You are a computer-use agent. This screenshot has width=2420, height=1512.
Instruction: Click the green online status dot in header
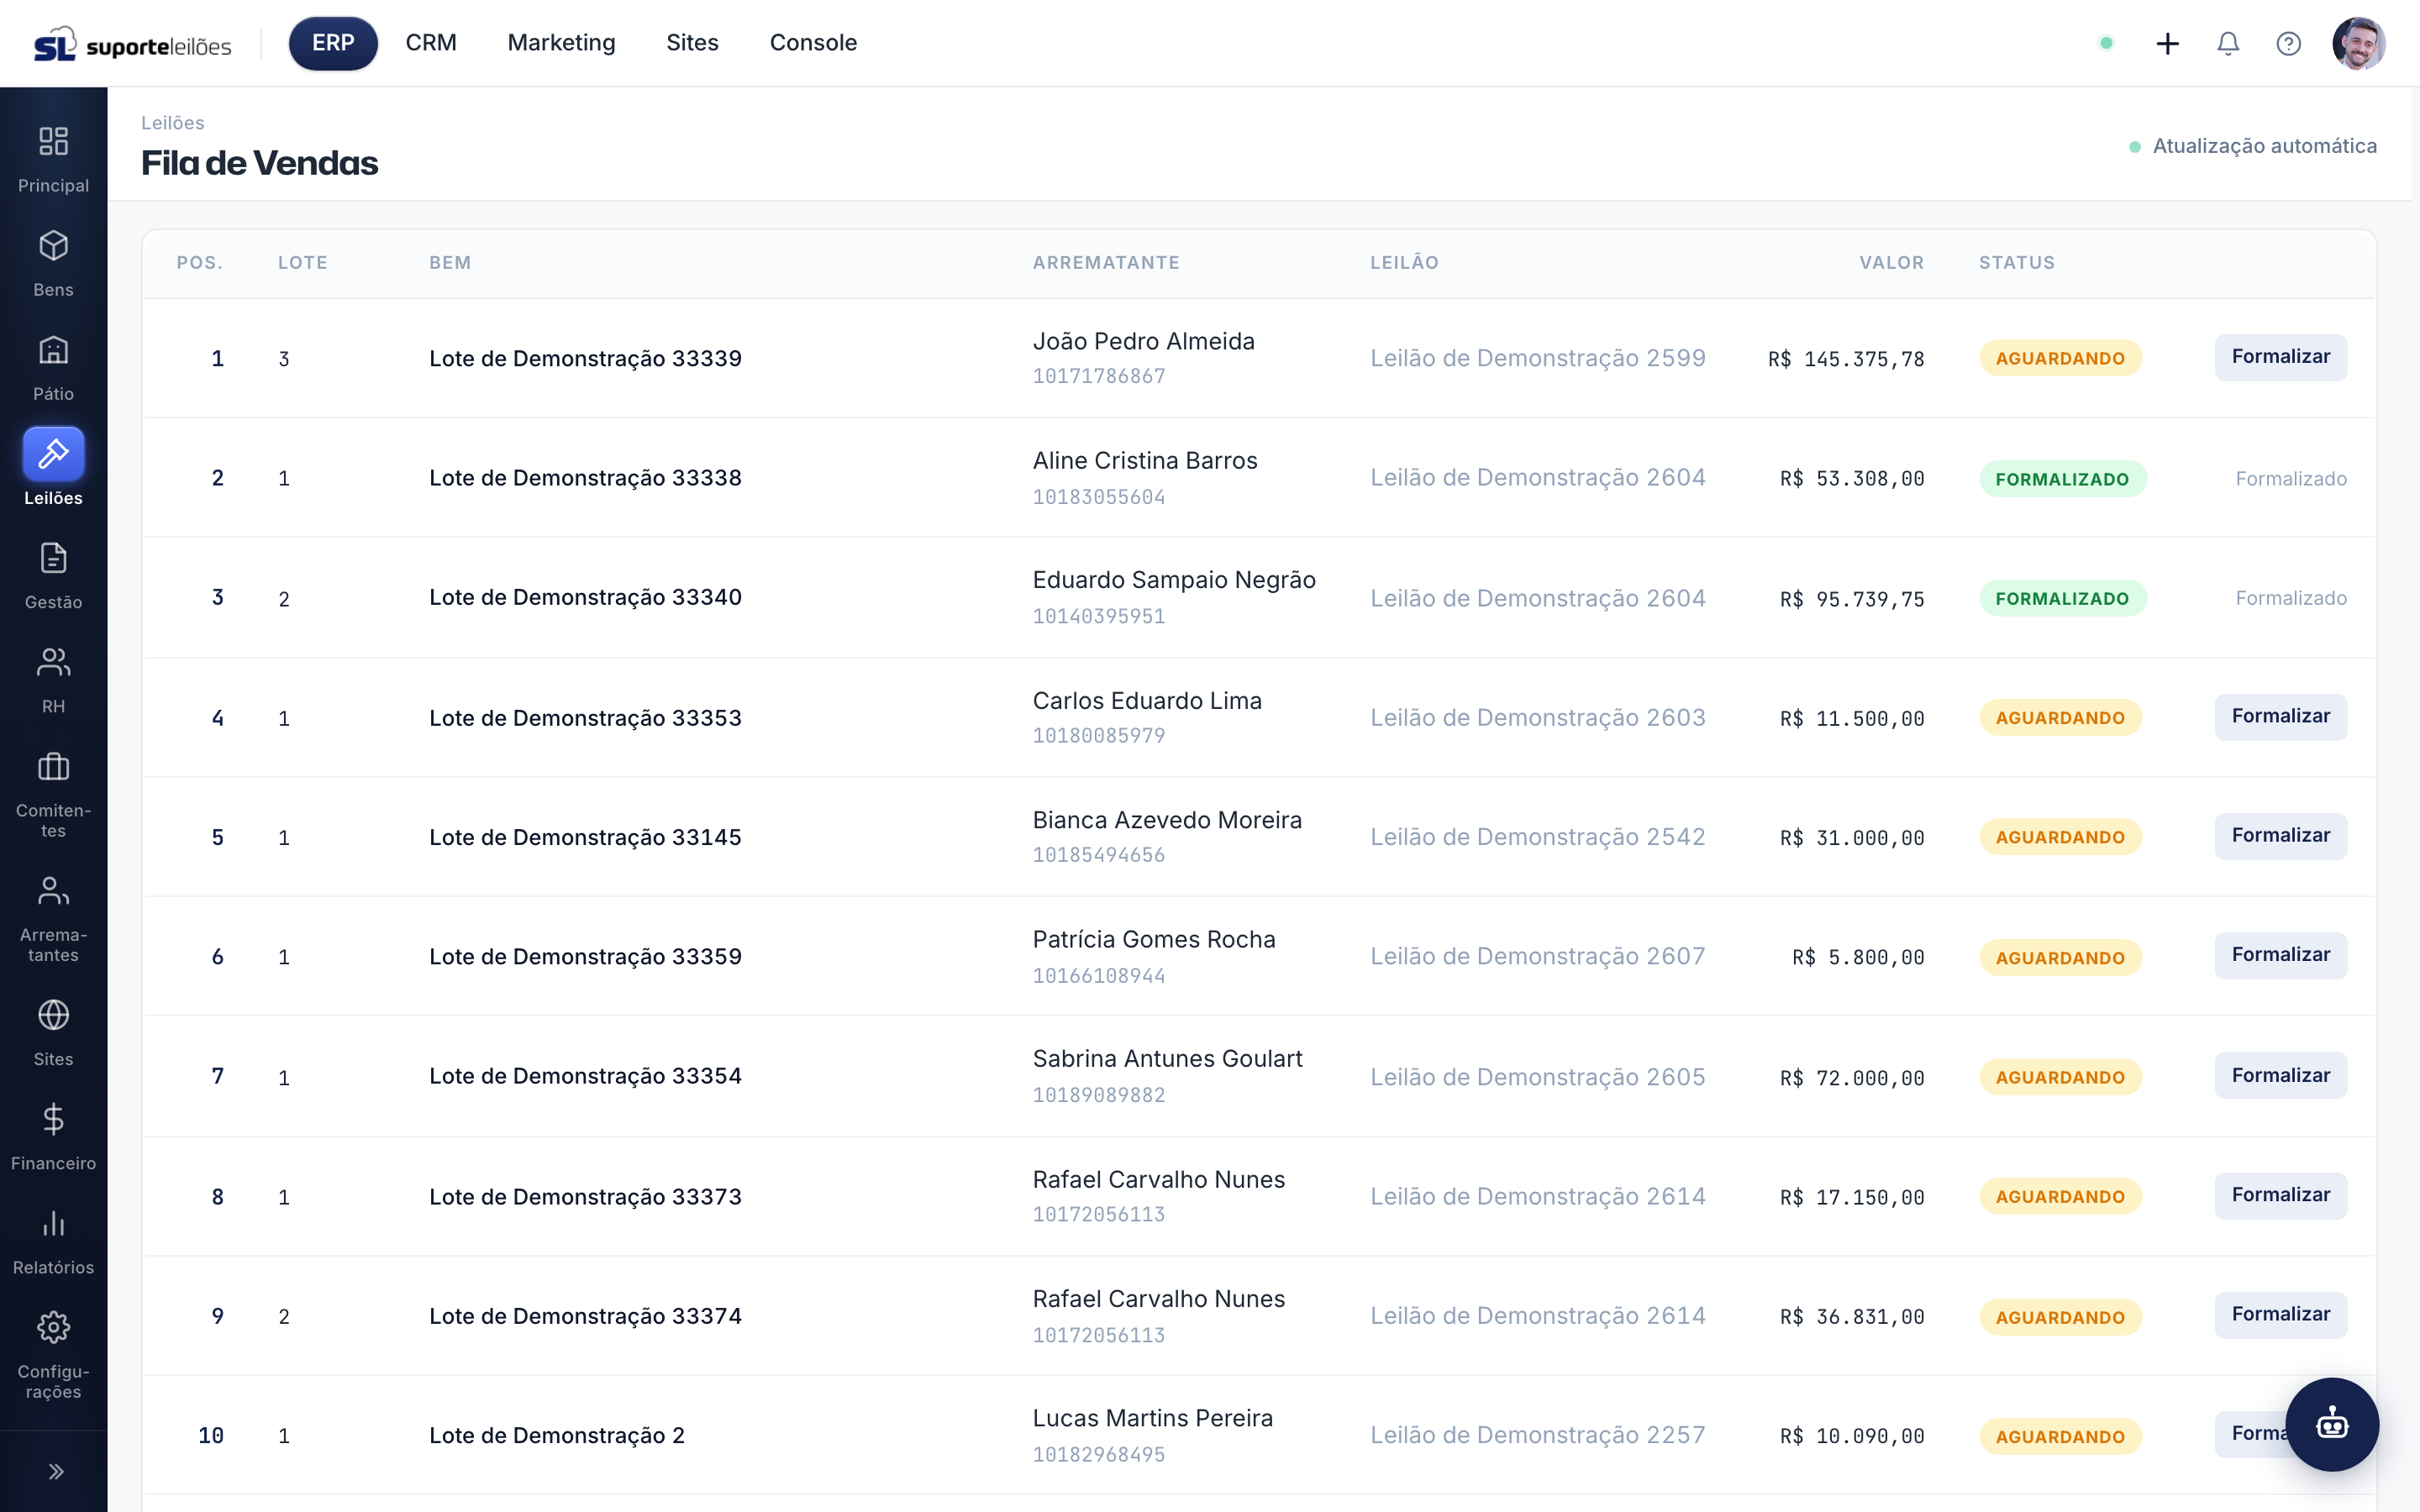(x=2106, y=43)
